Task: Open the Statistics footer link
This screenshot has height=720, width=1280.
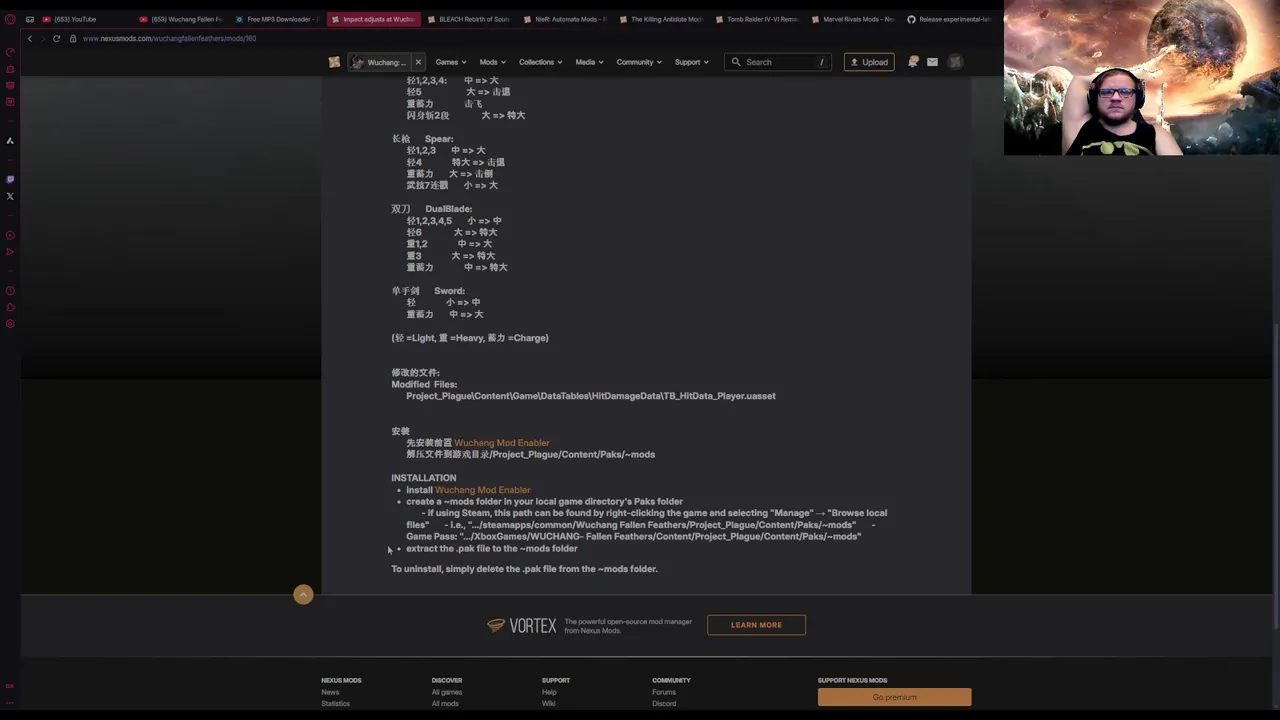Action: click(x=336, y=704)
